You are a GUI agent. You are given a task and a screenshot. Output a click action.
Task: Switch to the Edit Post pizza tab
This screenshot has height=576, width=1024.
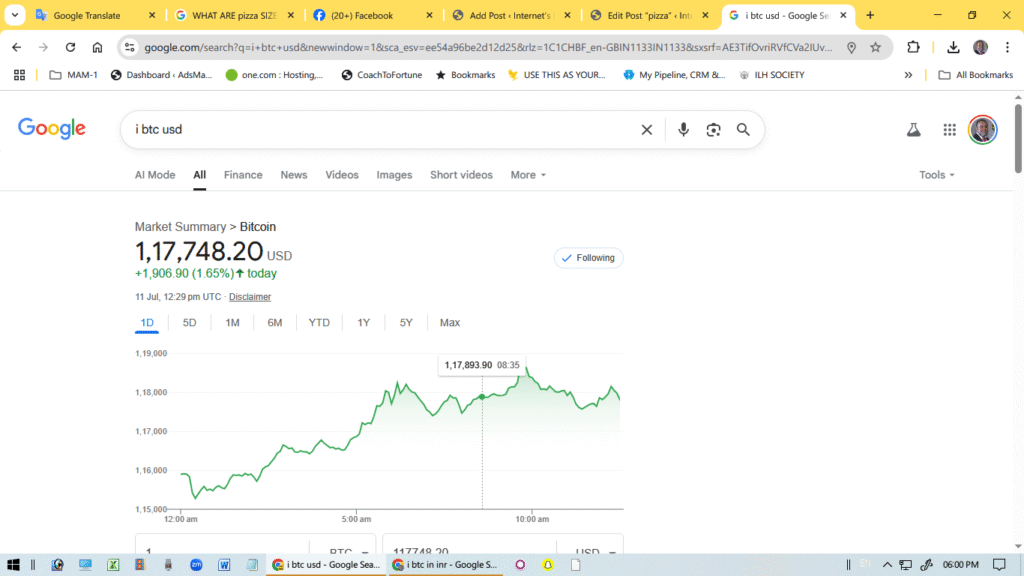coord(648,15)
